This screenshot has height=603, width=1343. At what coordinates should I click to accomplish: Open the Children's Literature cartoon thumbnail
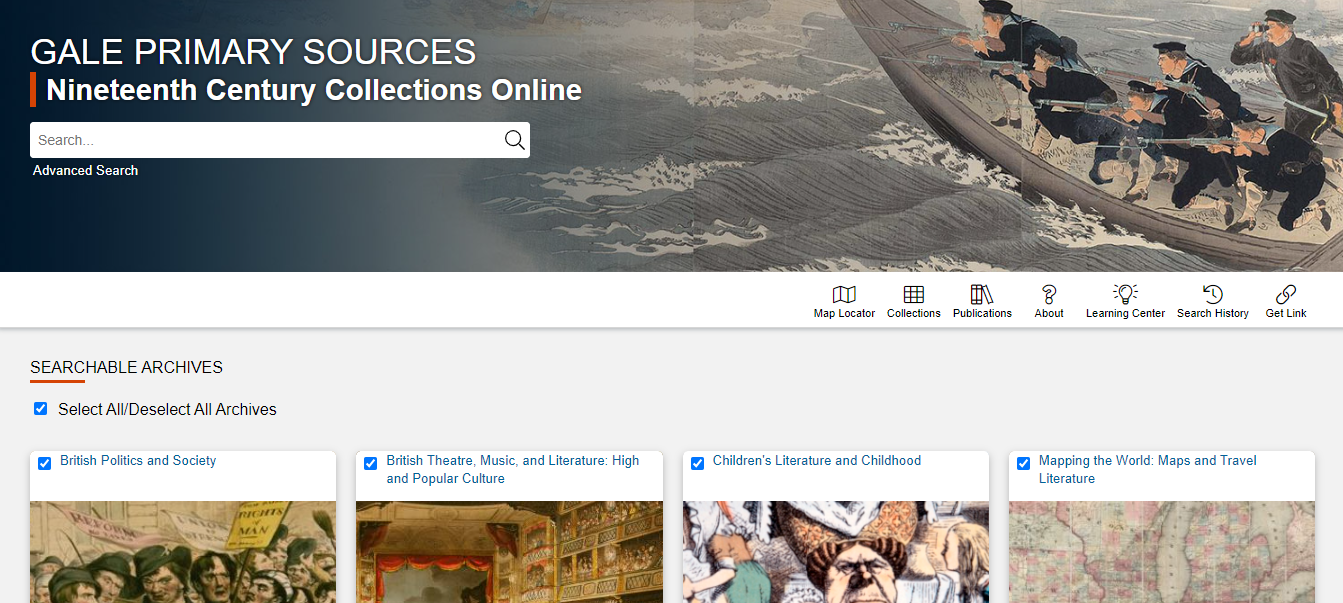pyautogui.click(x=836, y=552)
